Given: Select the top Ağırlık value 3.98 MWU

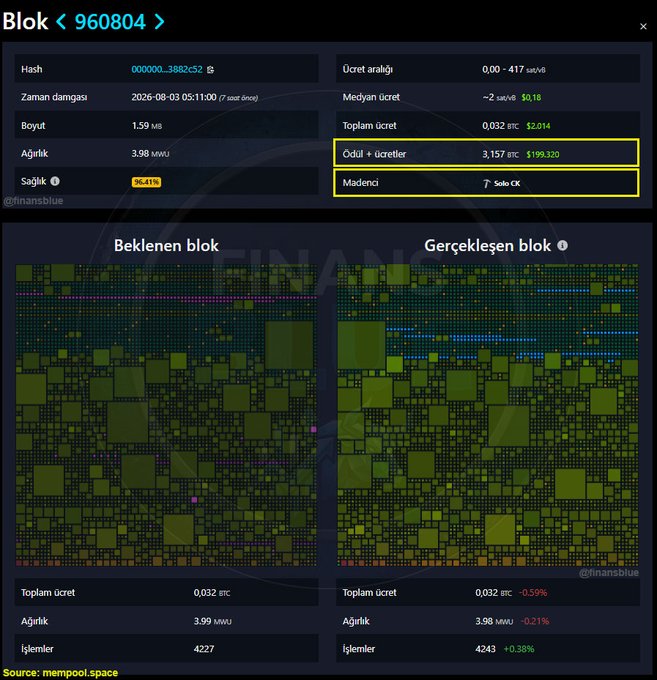Looking at the screenshot, I should (150, 154).
